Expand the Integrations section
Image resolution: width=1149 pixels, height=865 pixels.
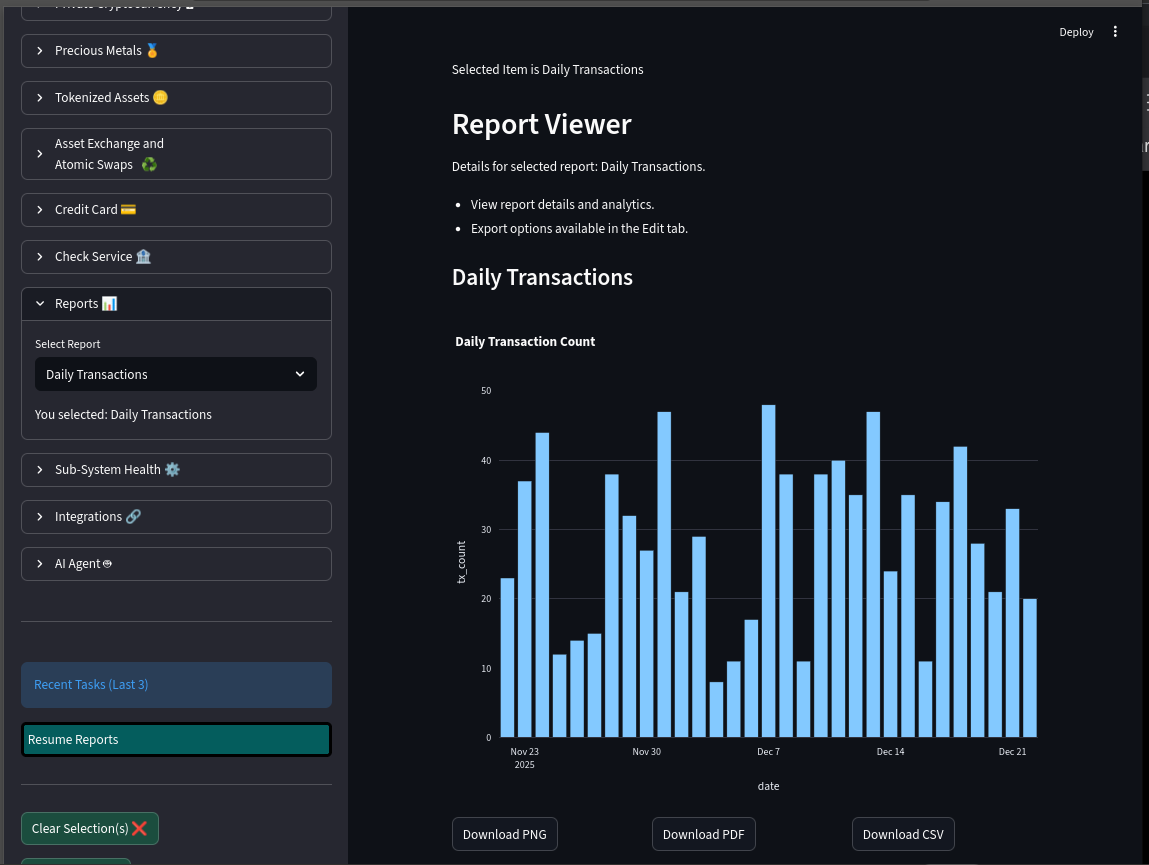point(176,517)
